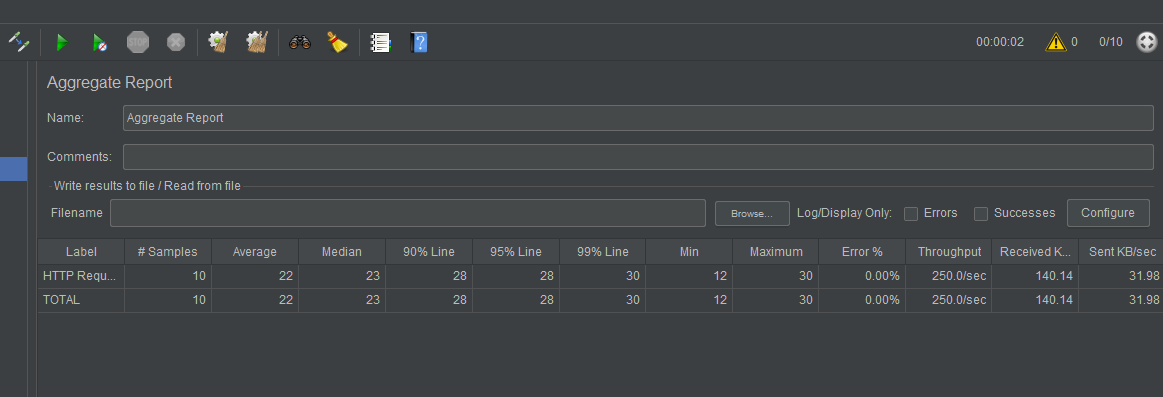This screenshot has width=1163, height=397.
Task: Click Start no pauses icon
Action: tap(99, 42)
